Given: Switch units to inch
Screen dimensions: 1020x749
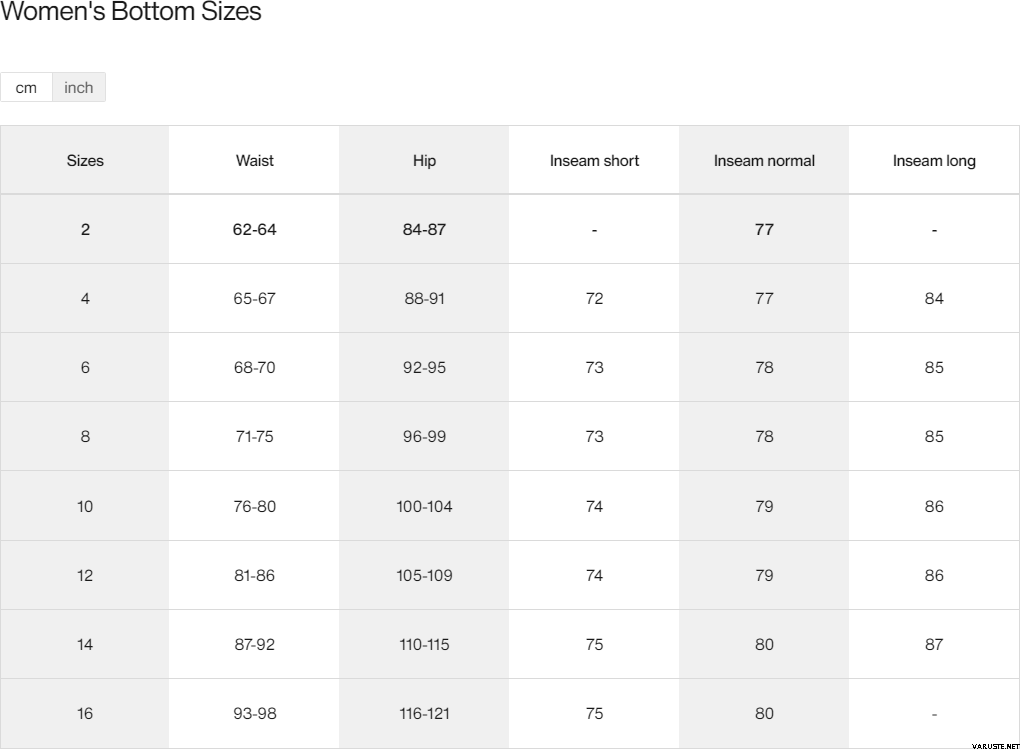Looking at the screenshot, I should tap(79, 88).
